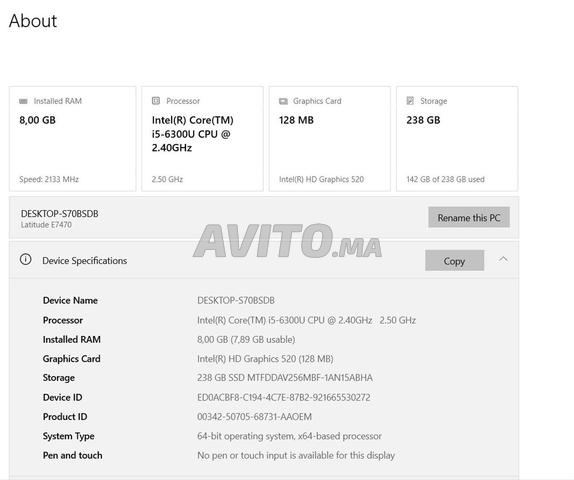The width and height of the screenshot is (574, 480).
Task: Click the Processor card title
Action: [183, 101]
